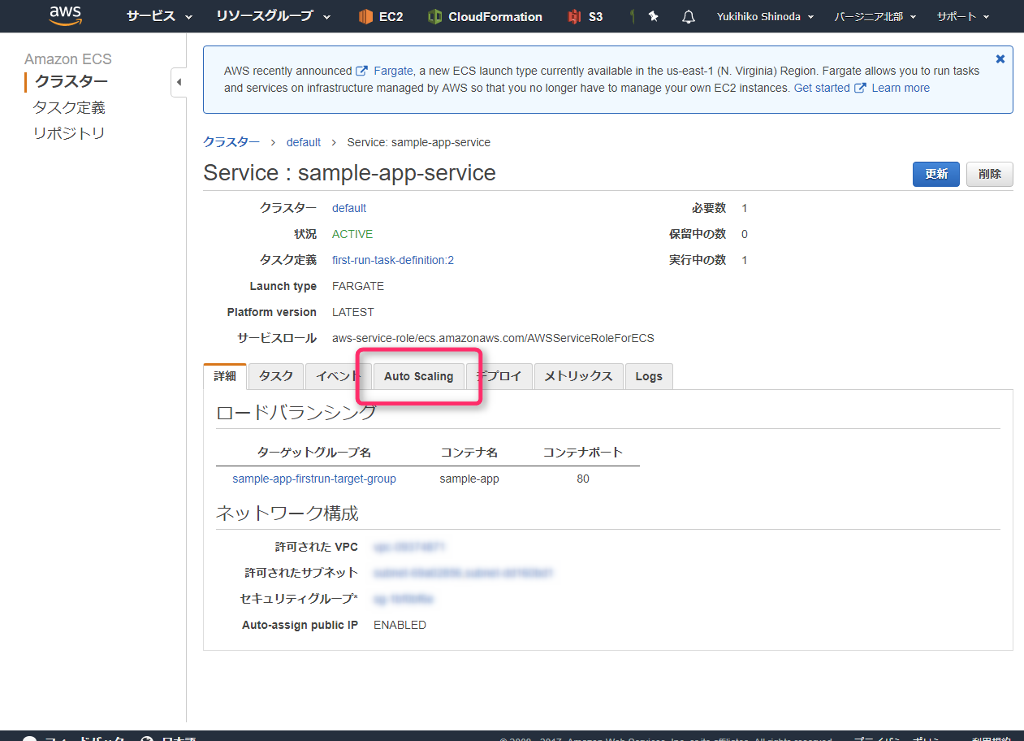This screenshot has width=1024, height=741.
Task: Open the sample-app-firstrun-target-group link
Action: pyautogui.click(x=314, y=479)
